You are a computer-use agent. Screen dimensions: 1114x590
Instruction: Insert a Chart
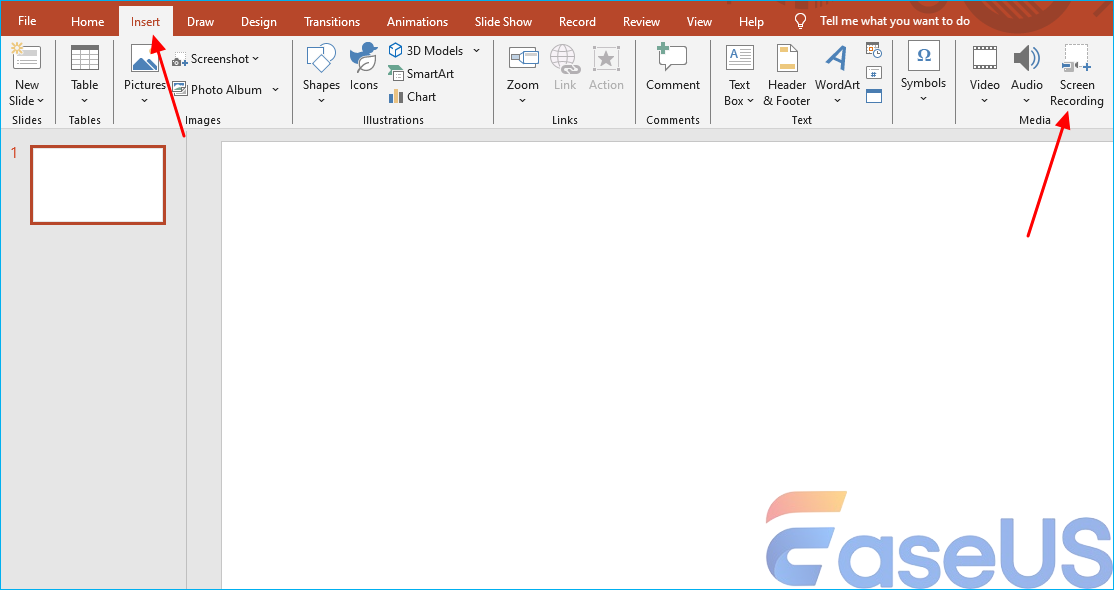(413, 97)
